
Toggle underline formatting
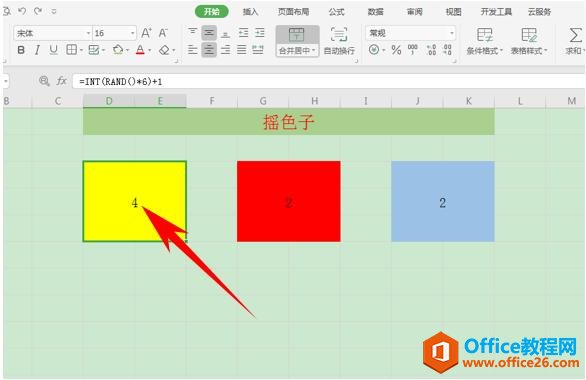[53, 50]
